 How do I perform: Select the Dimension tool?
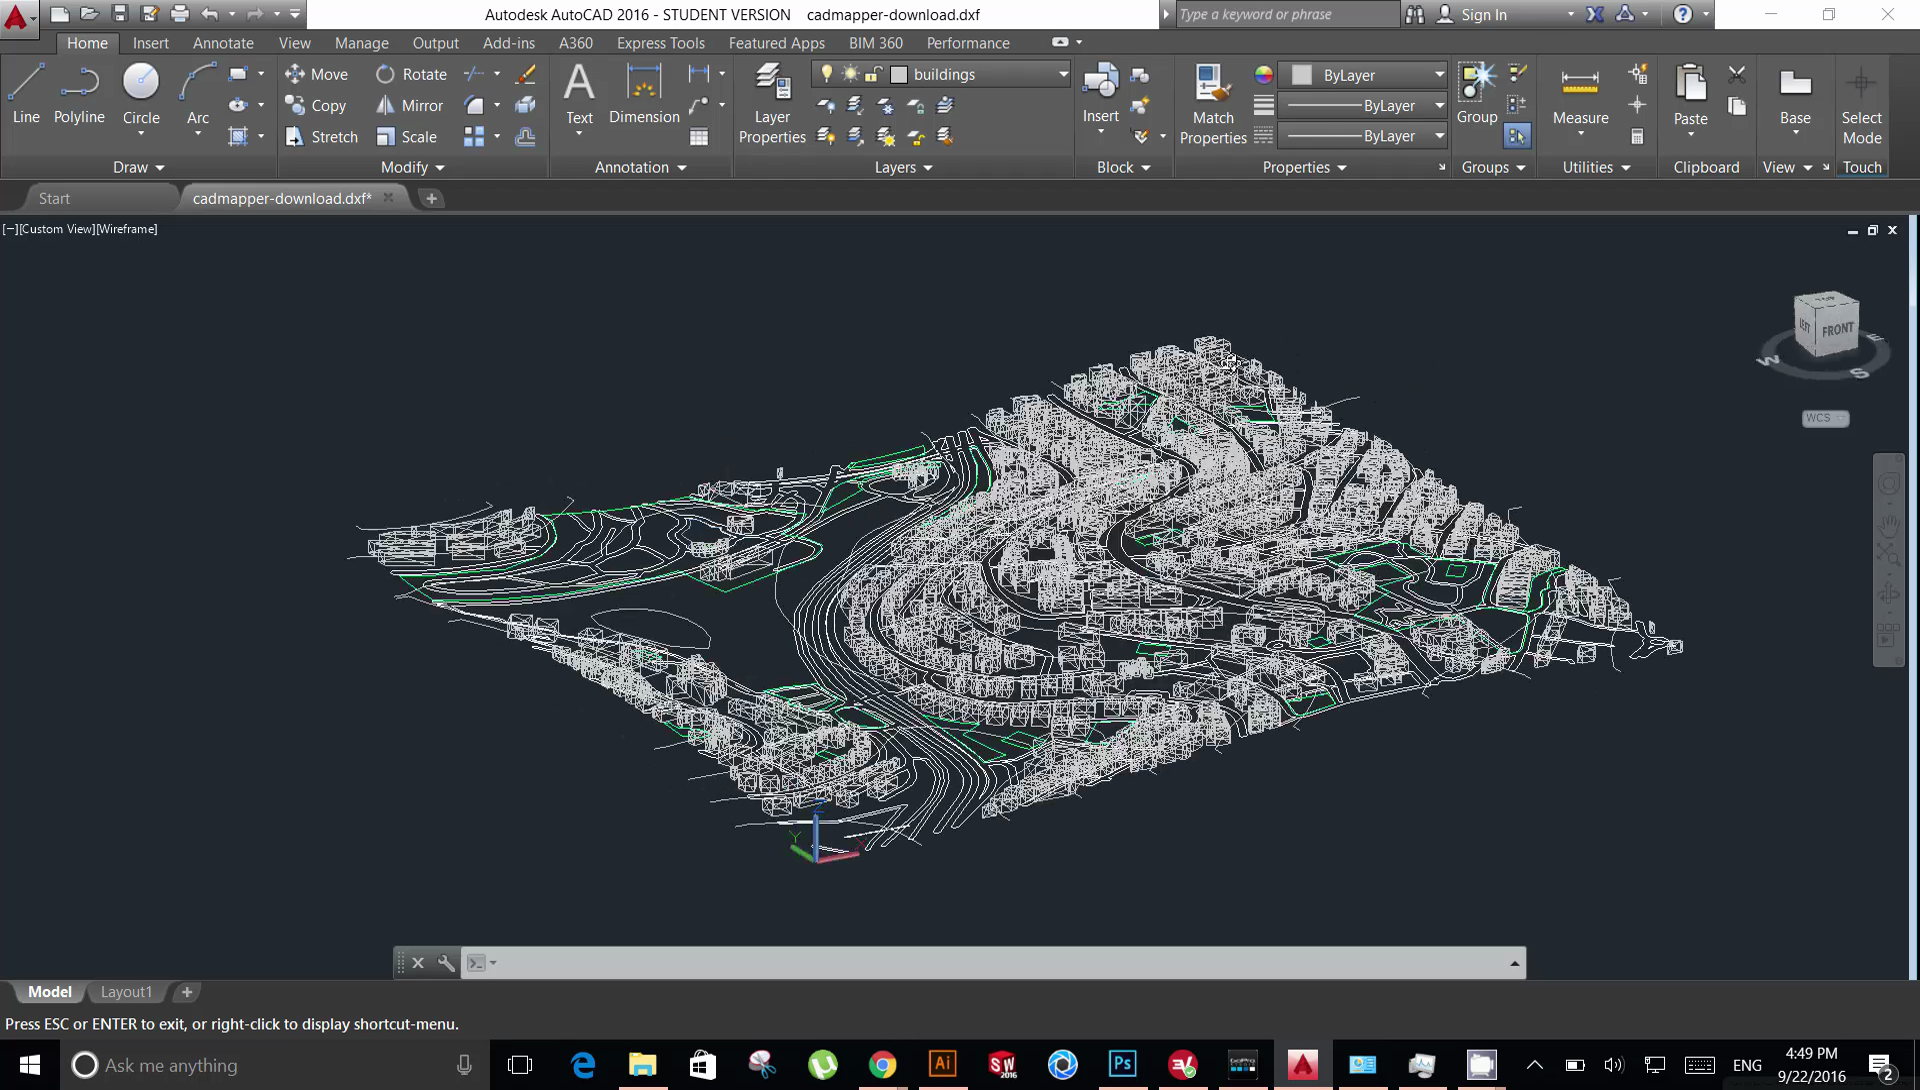(644, 93)
